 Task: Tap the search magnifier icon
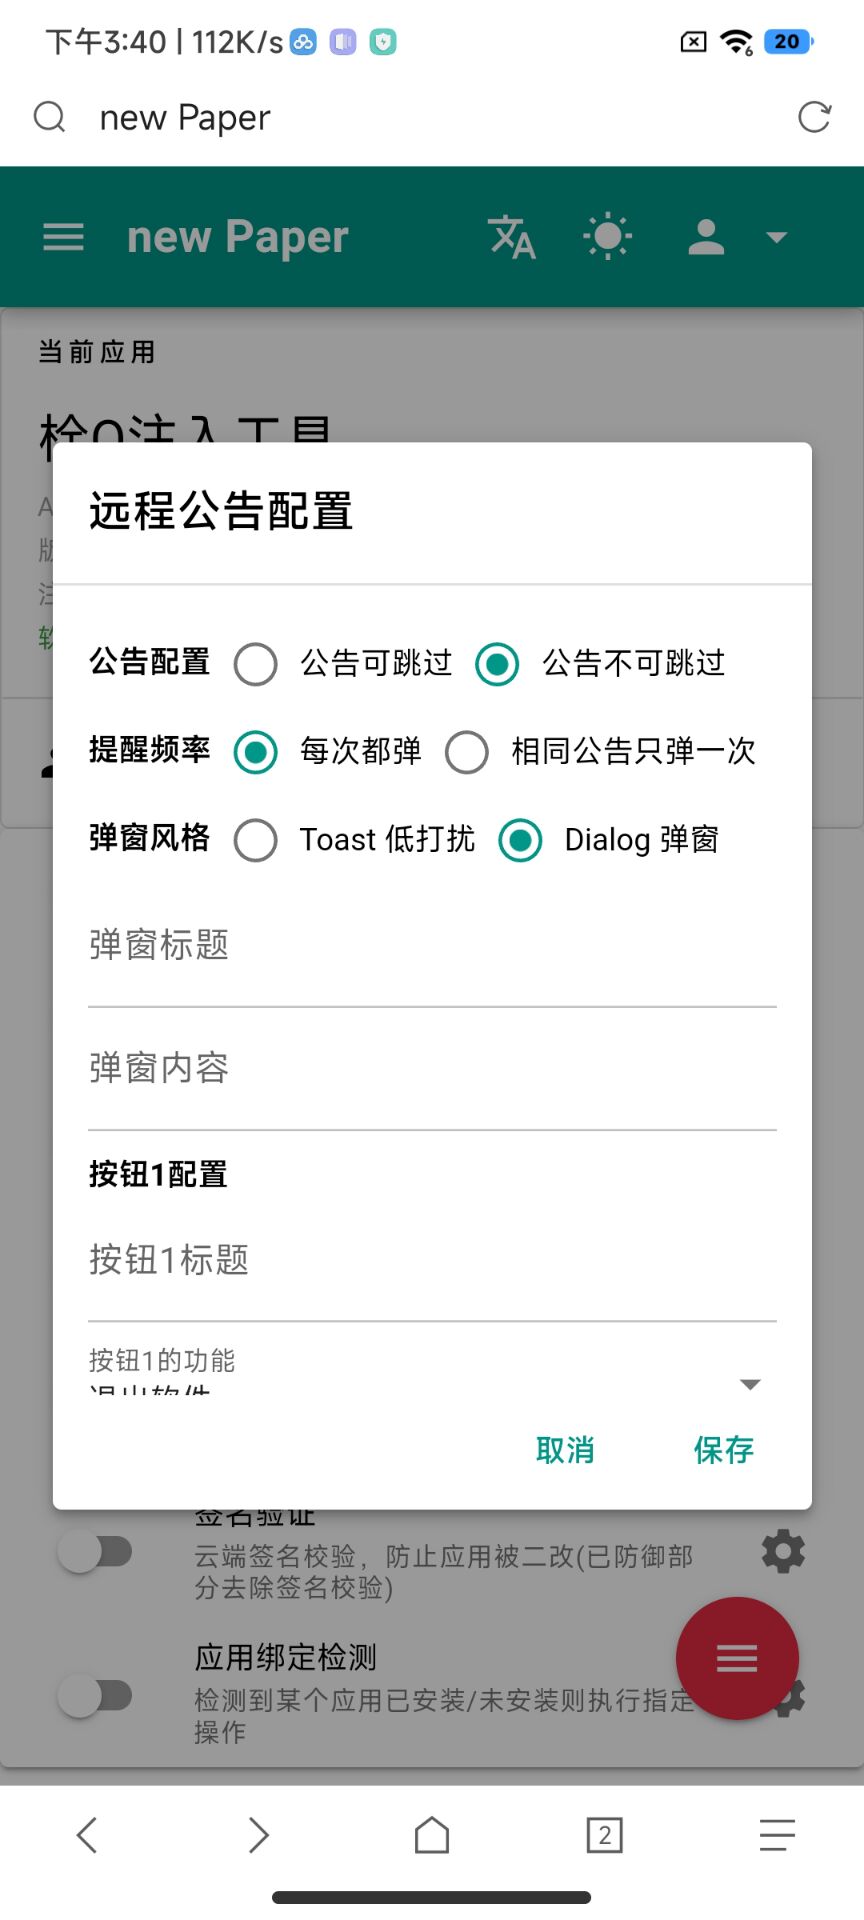click(x=49, y=117)
